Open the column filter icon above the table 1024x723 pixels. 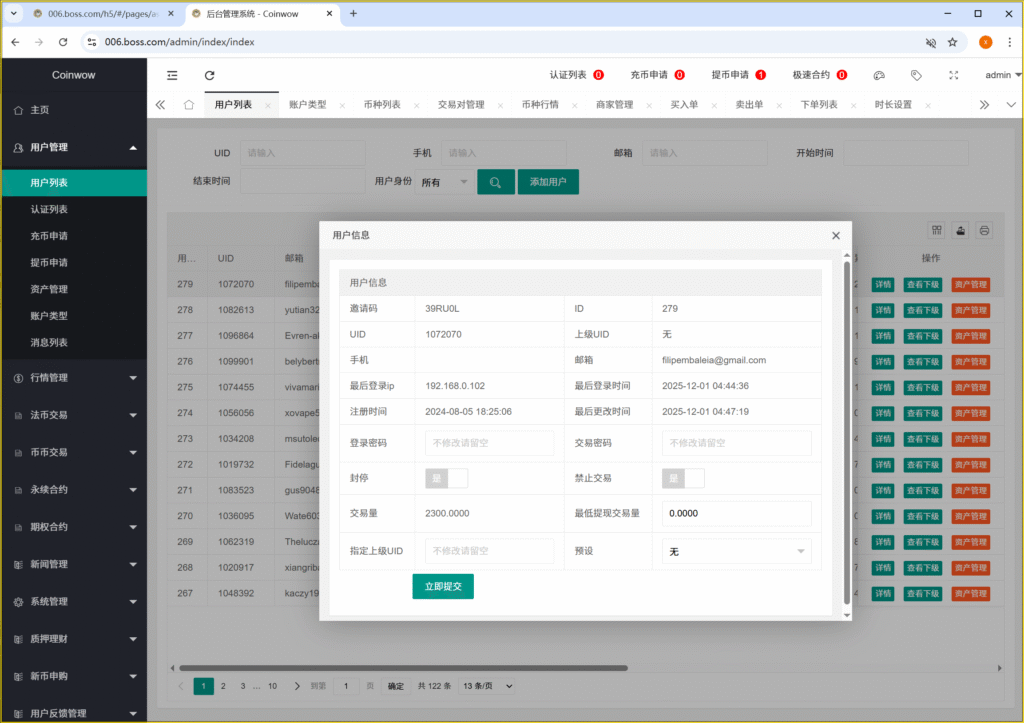[937, 230]
